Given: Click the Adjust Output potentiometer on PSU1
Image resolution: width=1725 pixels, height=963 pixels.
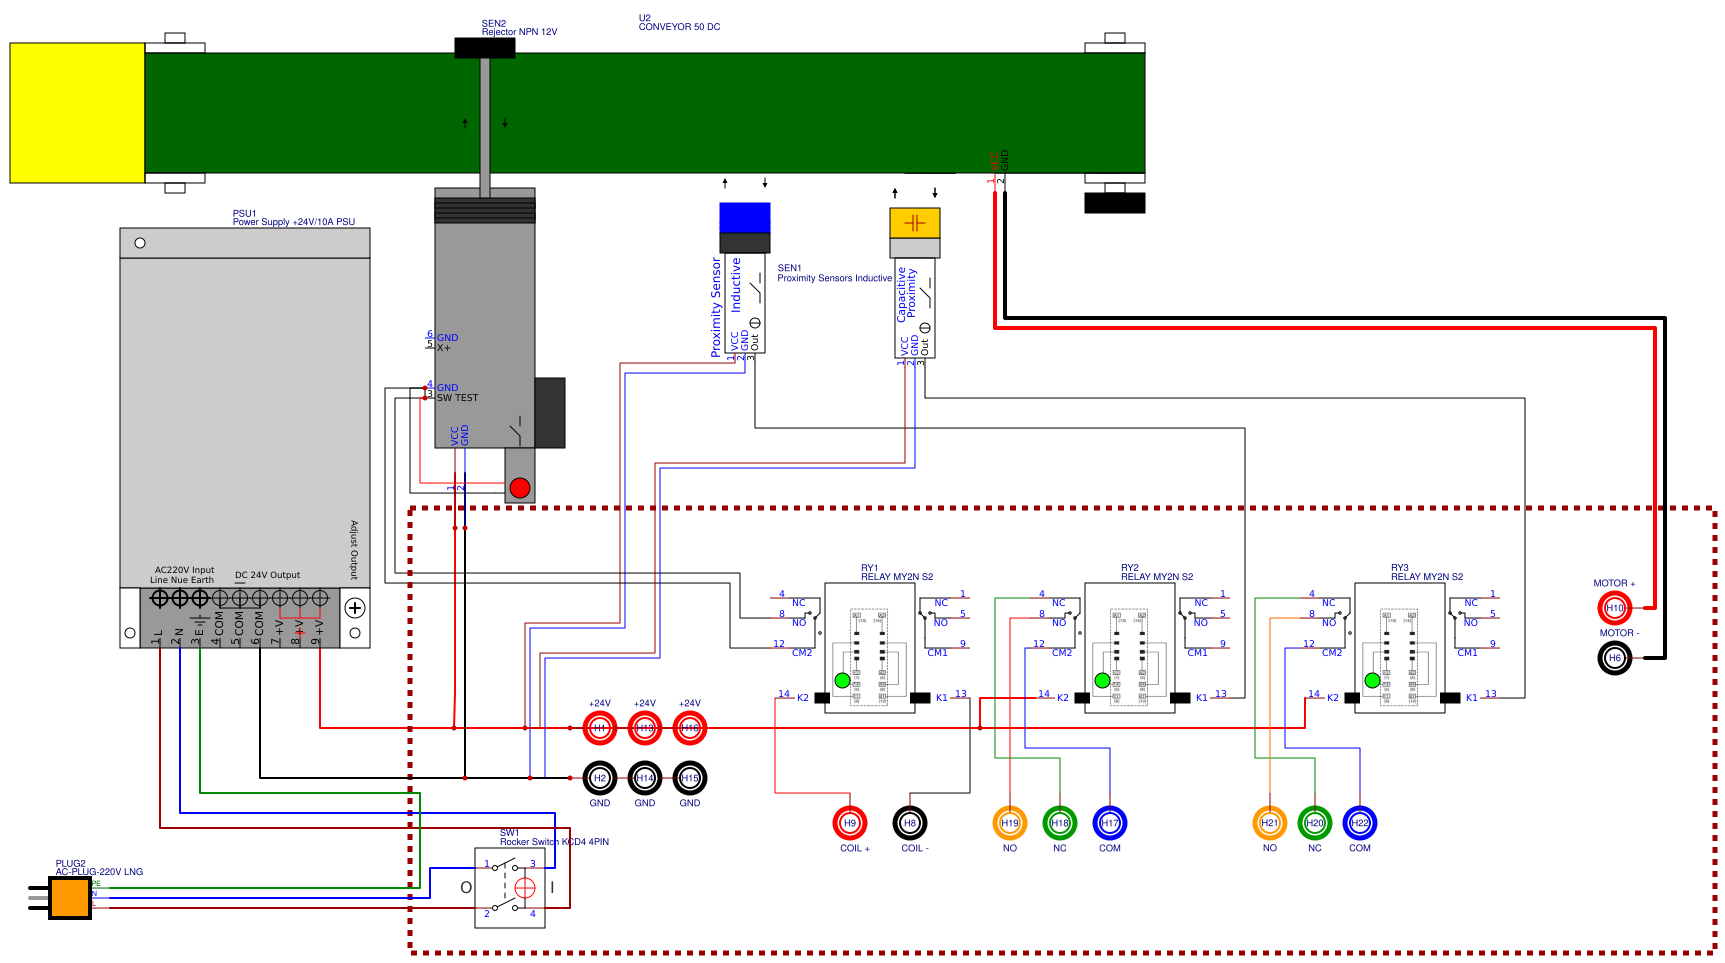Looking at the screenshot, I should [353, 606].
